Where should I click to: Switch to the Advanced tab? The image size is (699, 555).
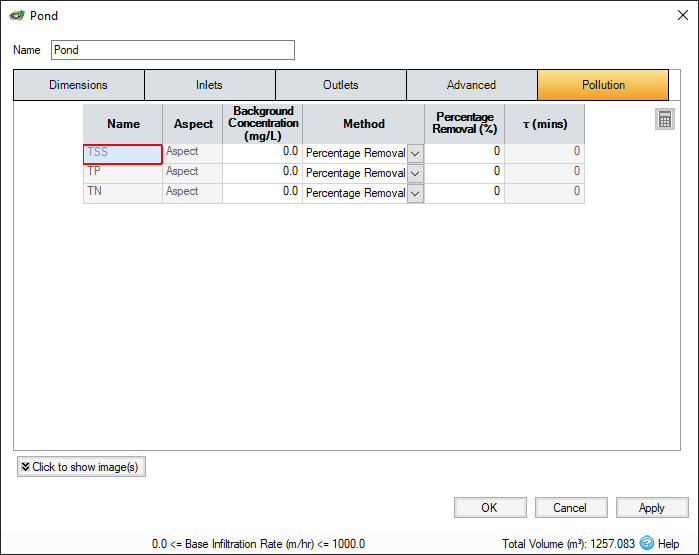[472, 85]
